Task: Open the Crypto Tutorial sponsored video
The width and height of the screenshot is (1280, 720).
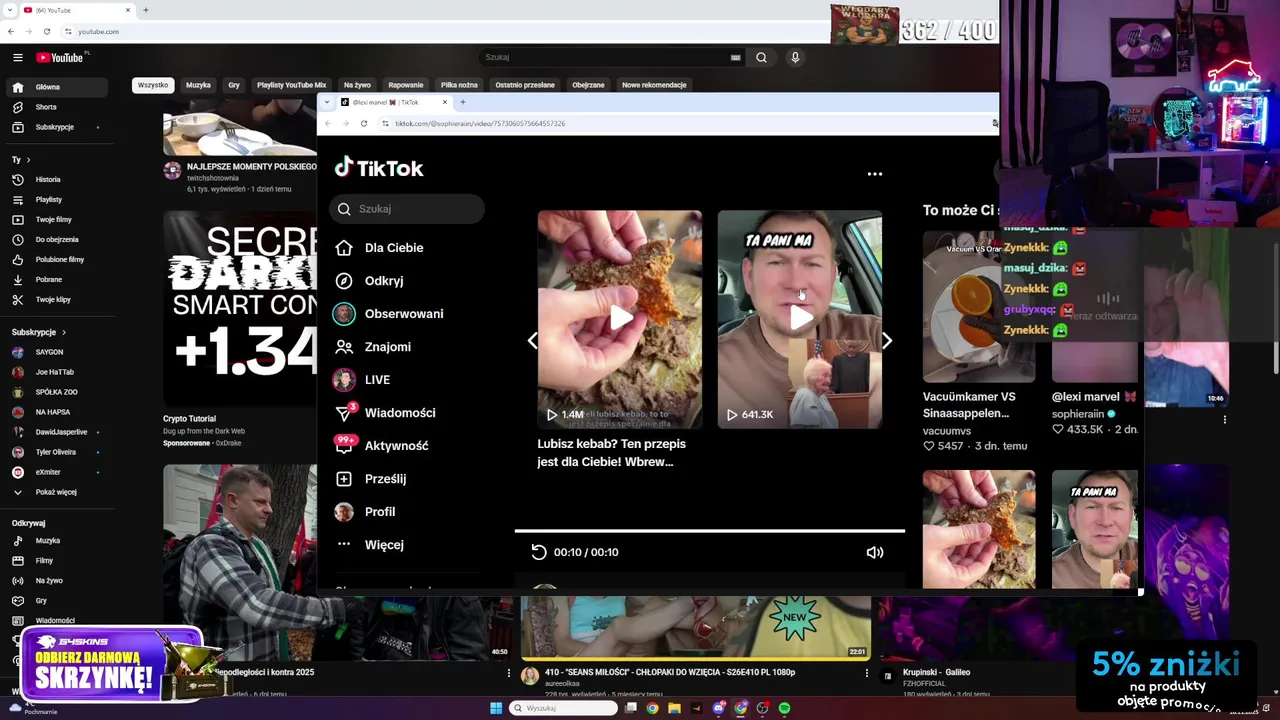Action: [x=240, y=308]
